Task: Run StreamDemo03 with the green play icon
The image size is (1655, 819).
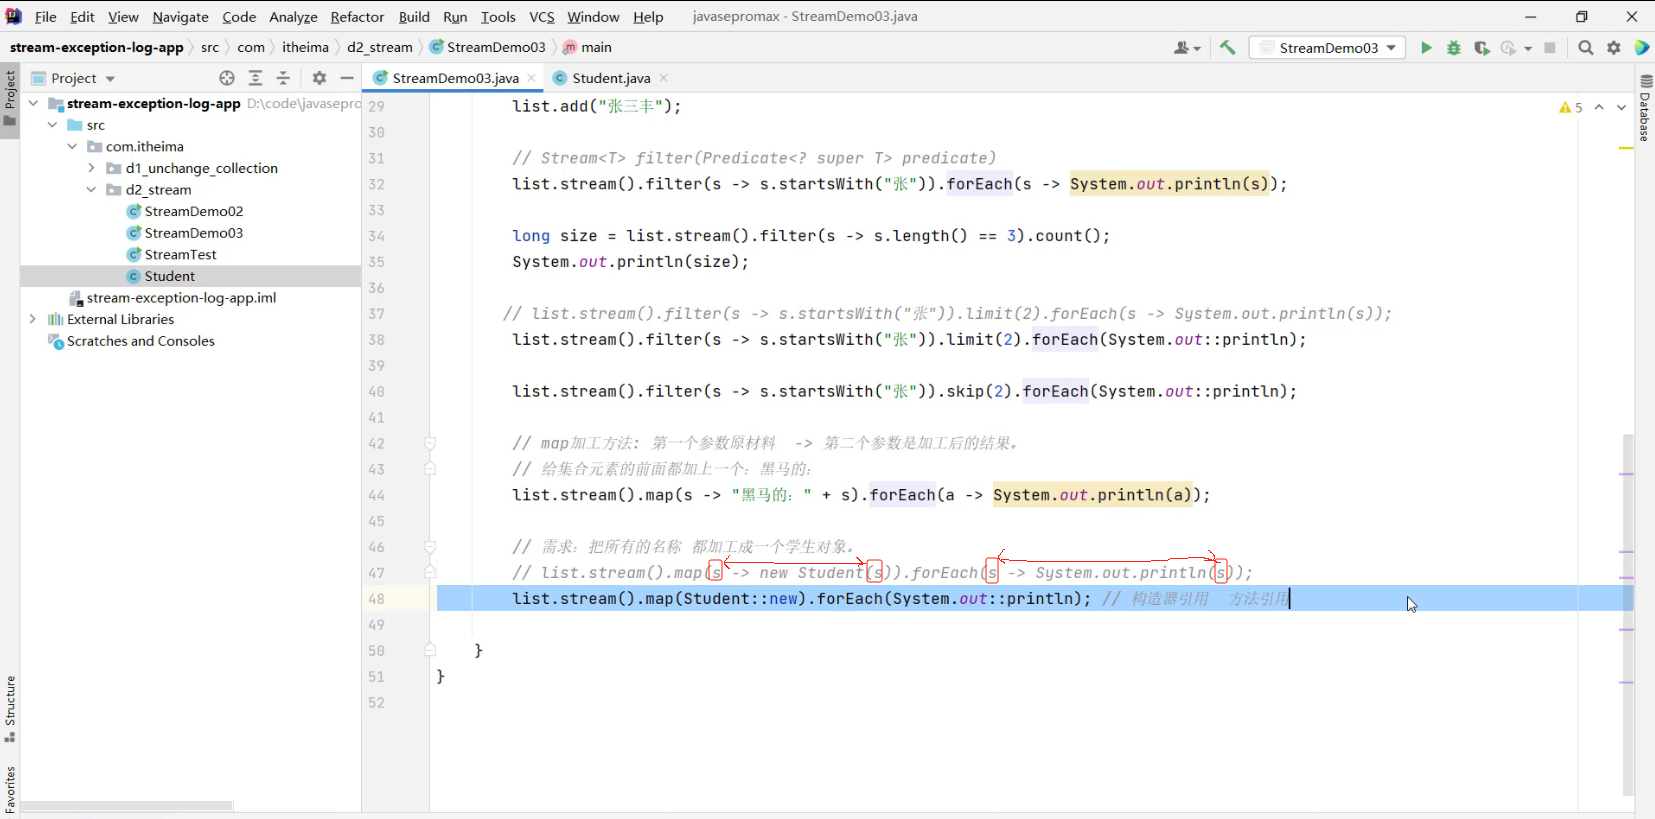Action: click(x=1426, y=47)
